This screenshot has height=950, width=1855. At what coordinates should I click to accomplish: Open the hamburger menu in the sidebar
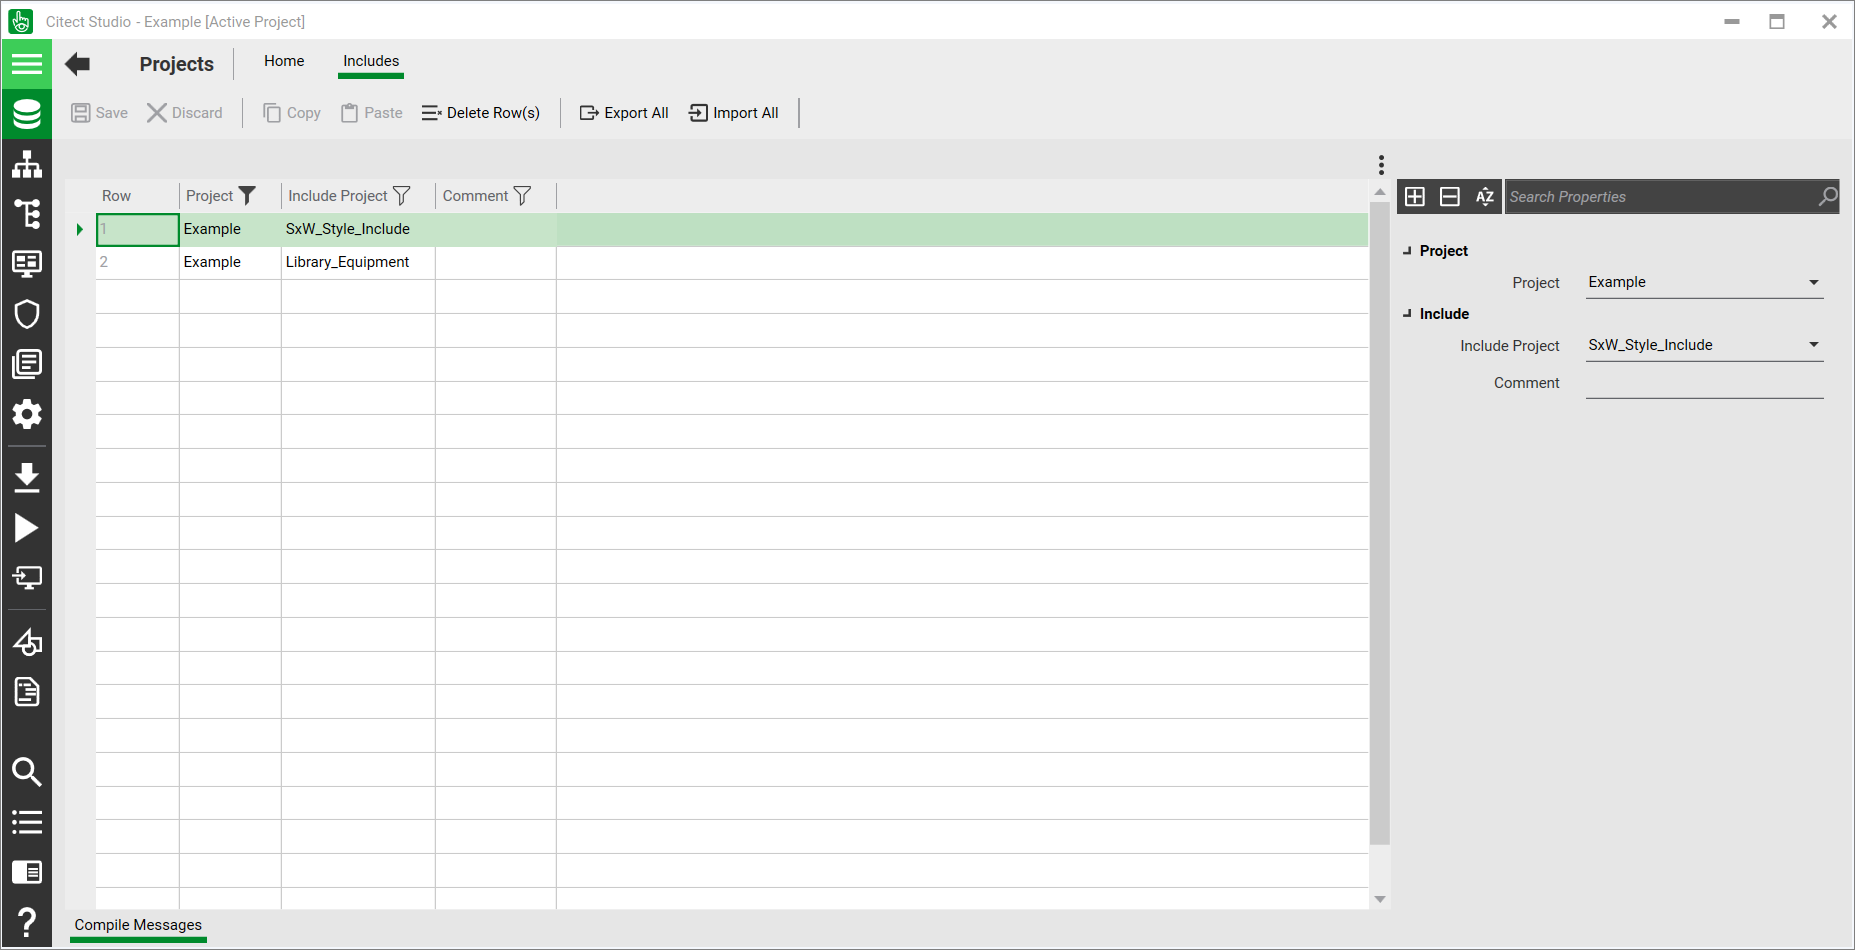(27, 64)
